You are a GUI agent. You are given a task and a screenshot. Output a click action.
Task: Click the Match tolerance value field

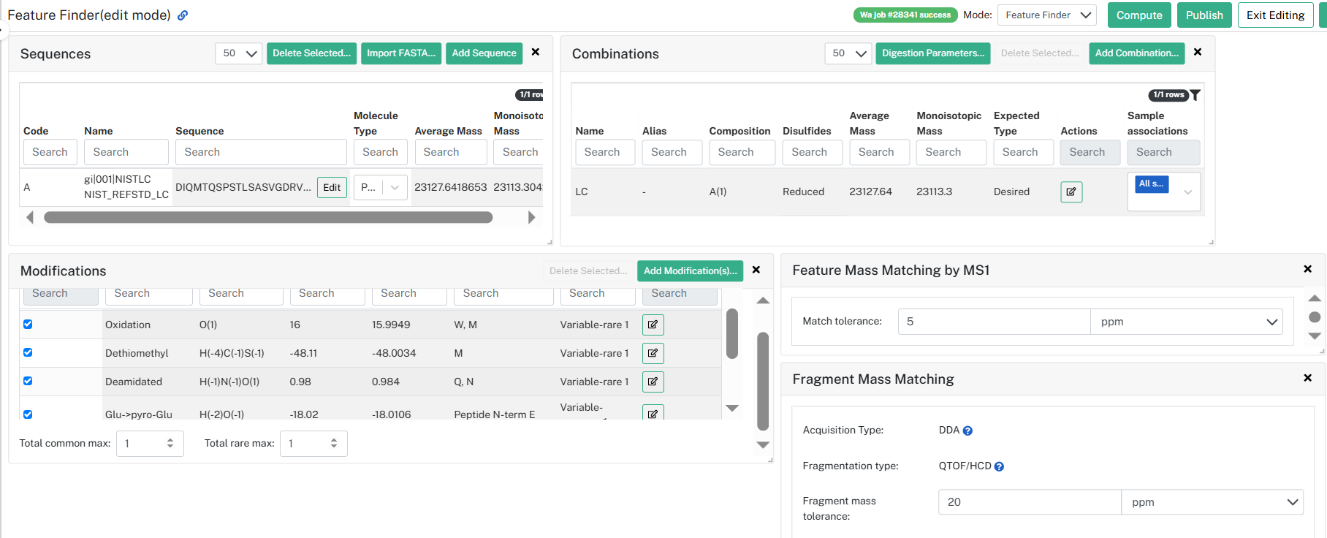point(993,321)
